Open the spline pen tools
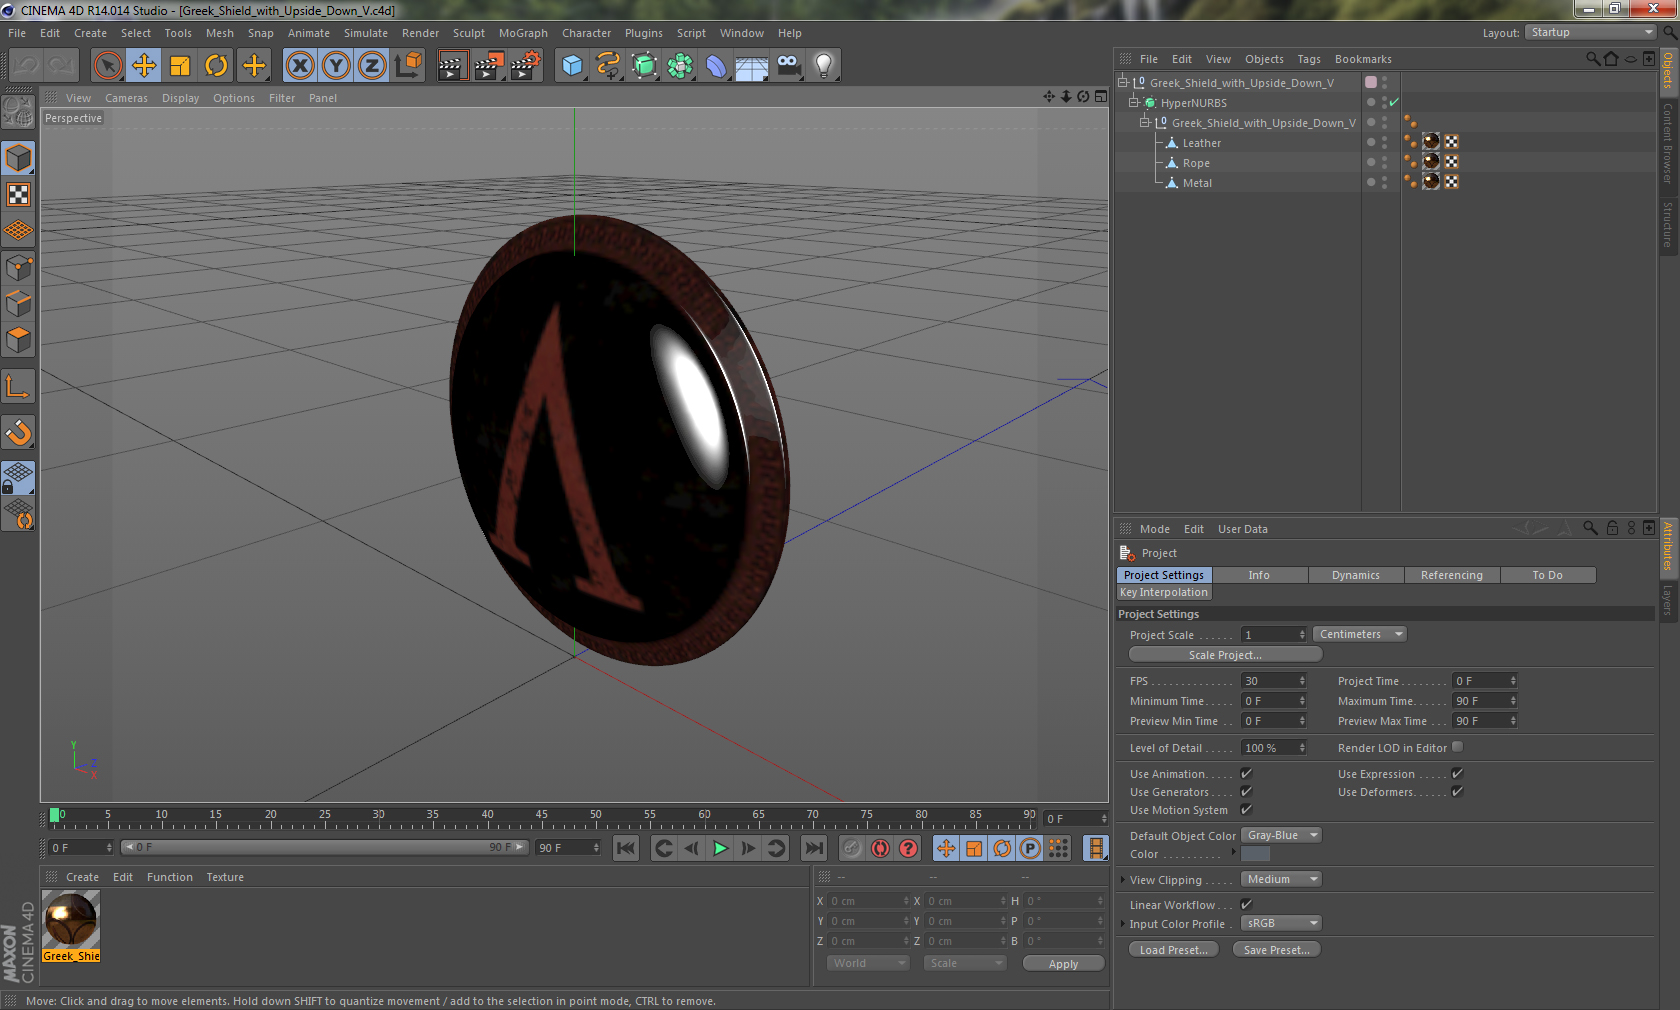This screenshot has height=1010, width=1680. (608, 66)
